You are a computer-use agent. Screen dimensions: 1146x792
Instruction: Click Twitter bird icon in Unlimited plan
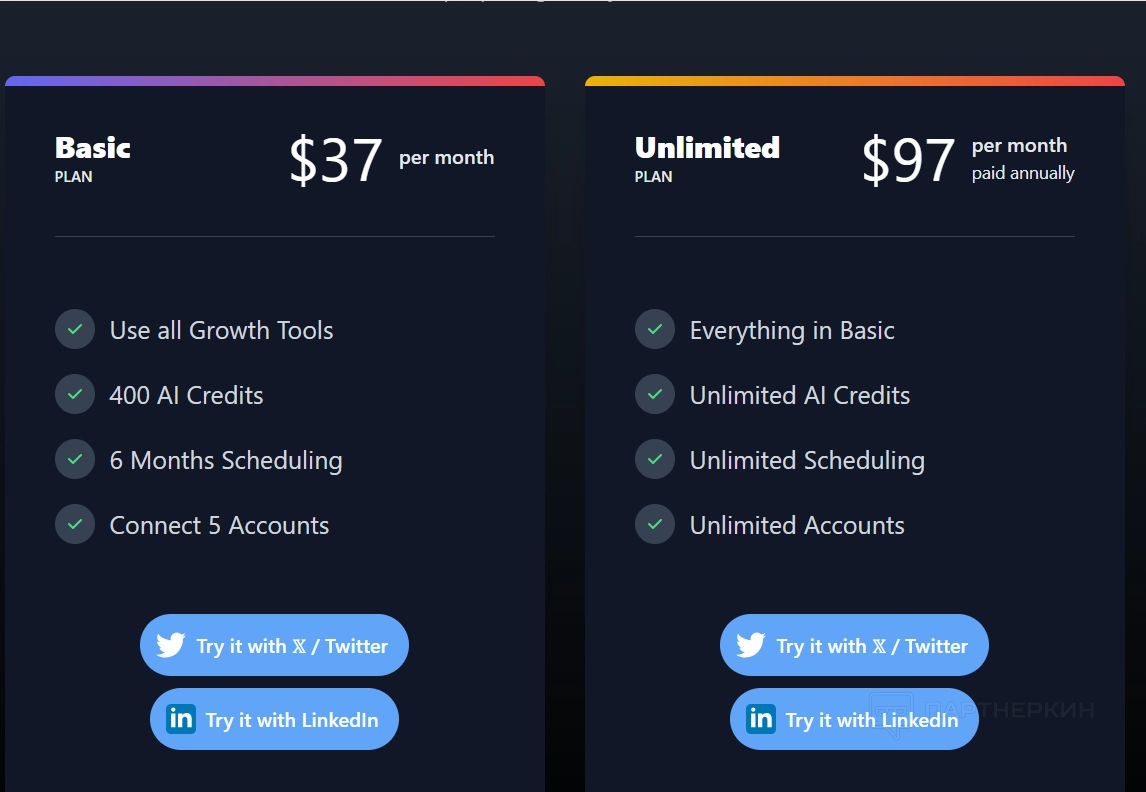click(751, 645)
